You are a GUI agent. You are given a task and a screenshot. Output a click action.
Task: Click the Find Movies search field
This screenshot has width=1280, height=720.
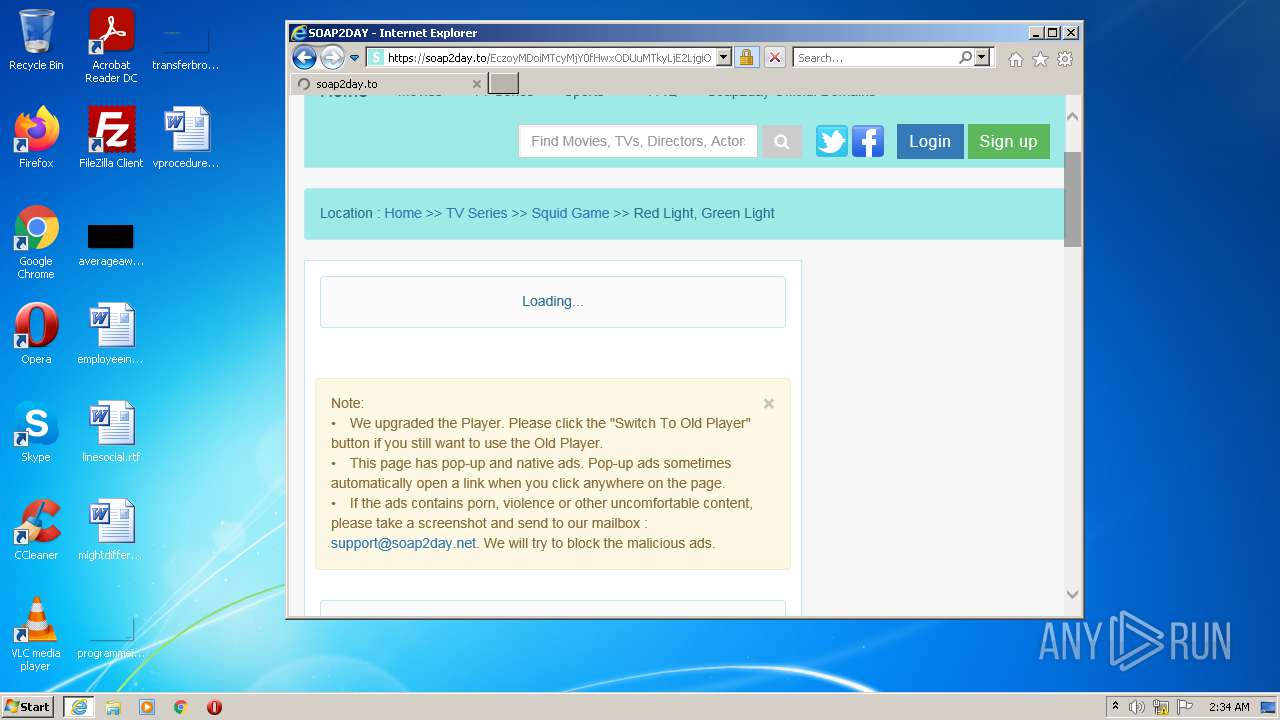[638, 141]
